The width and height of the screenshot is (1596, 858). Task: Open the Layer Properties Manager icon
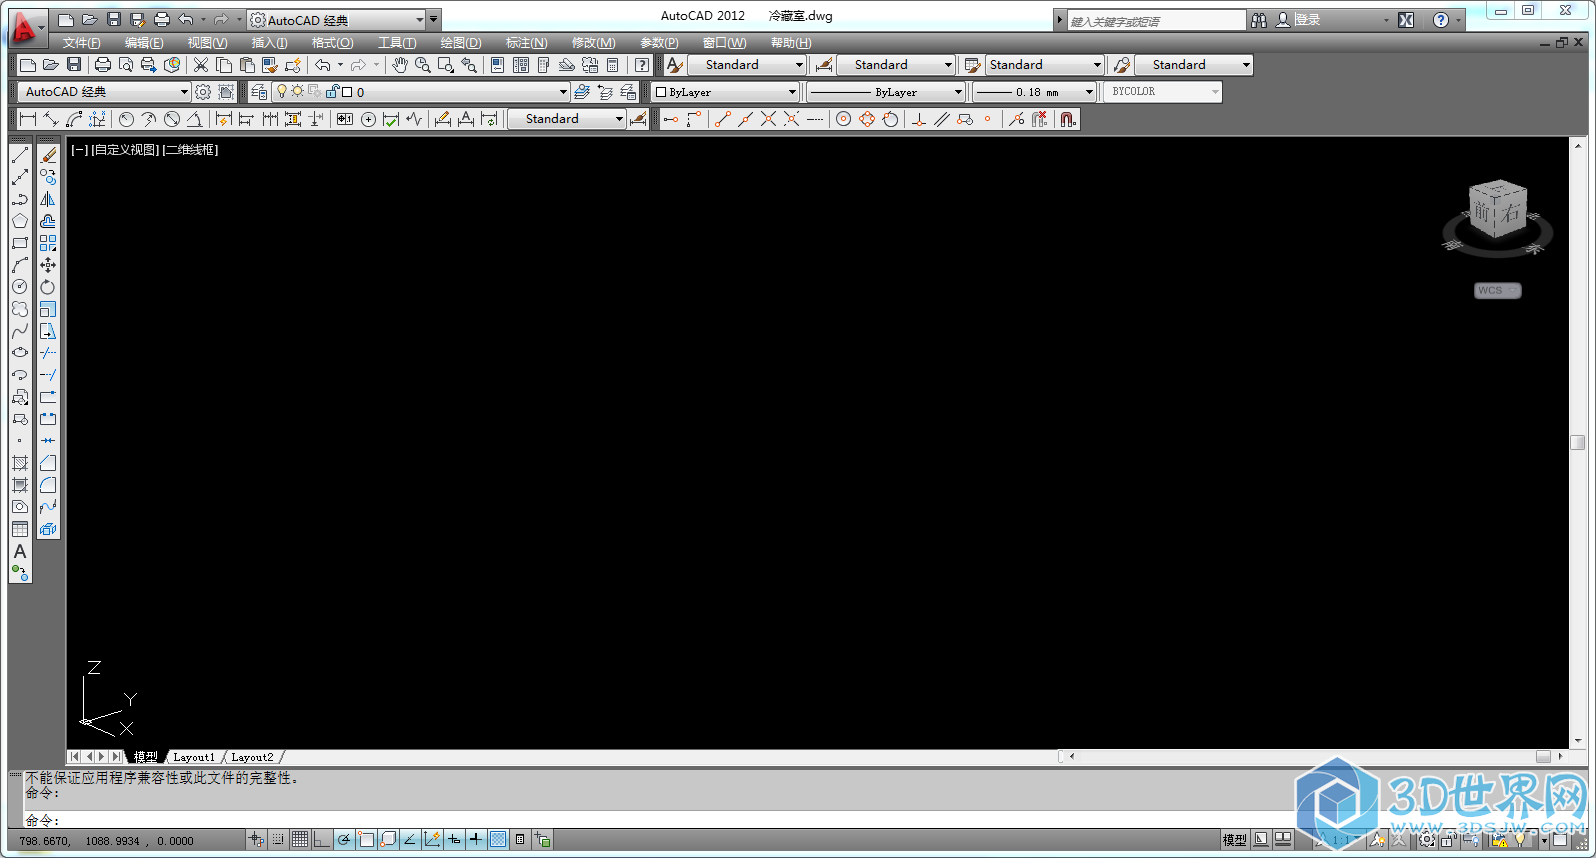pos(260,92)
